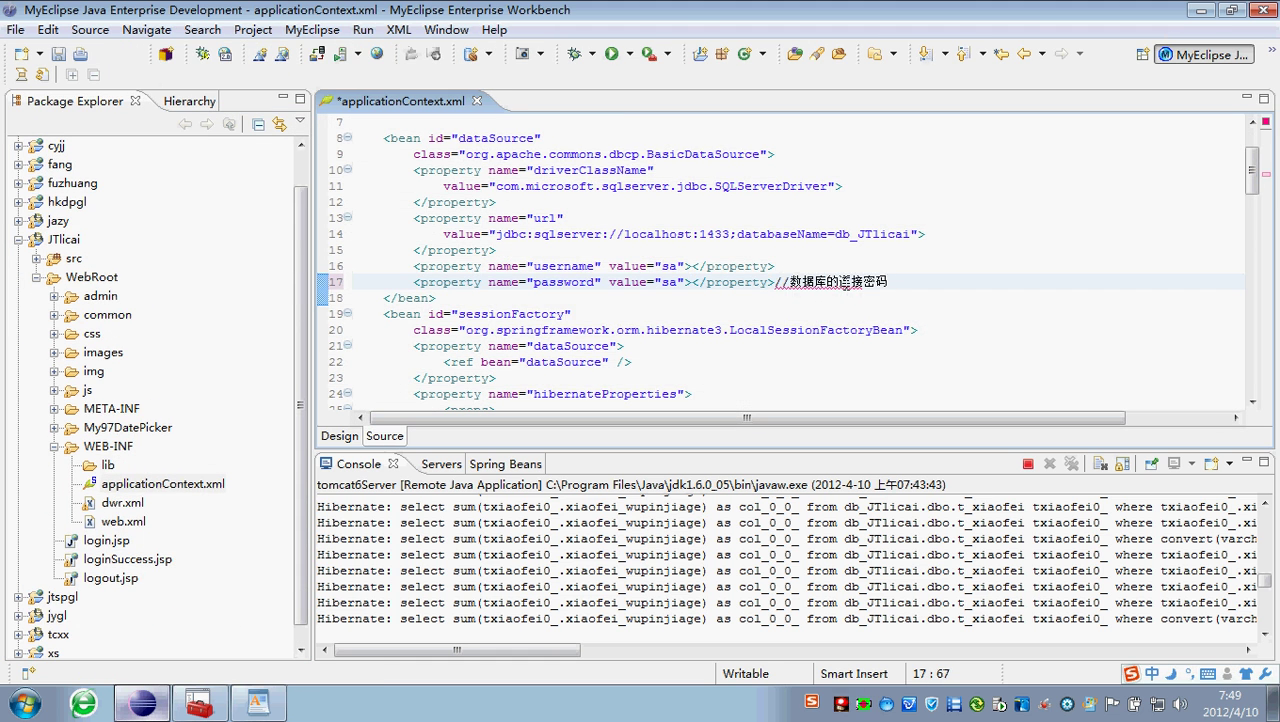The height and width of the screenshot is (722, 1280).
Task: Click the Open Type folder icon
Action: [795, 54]
